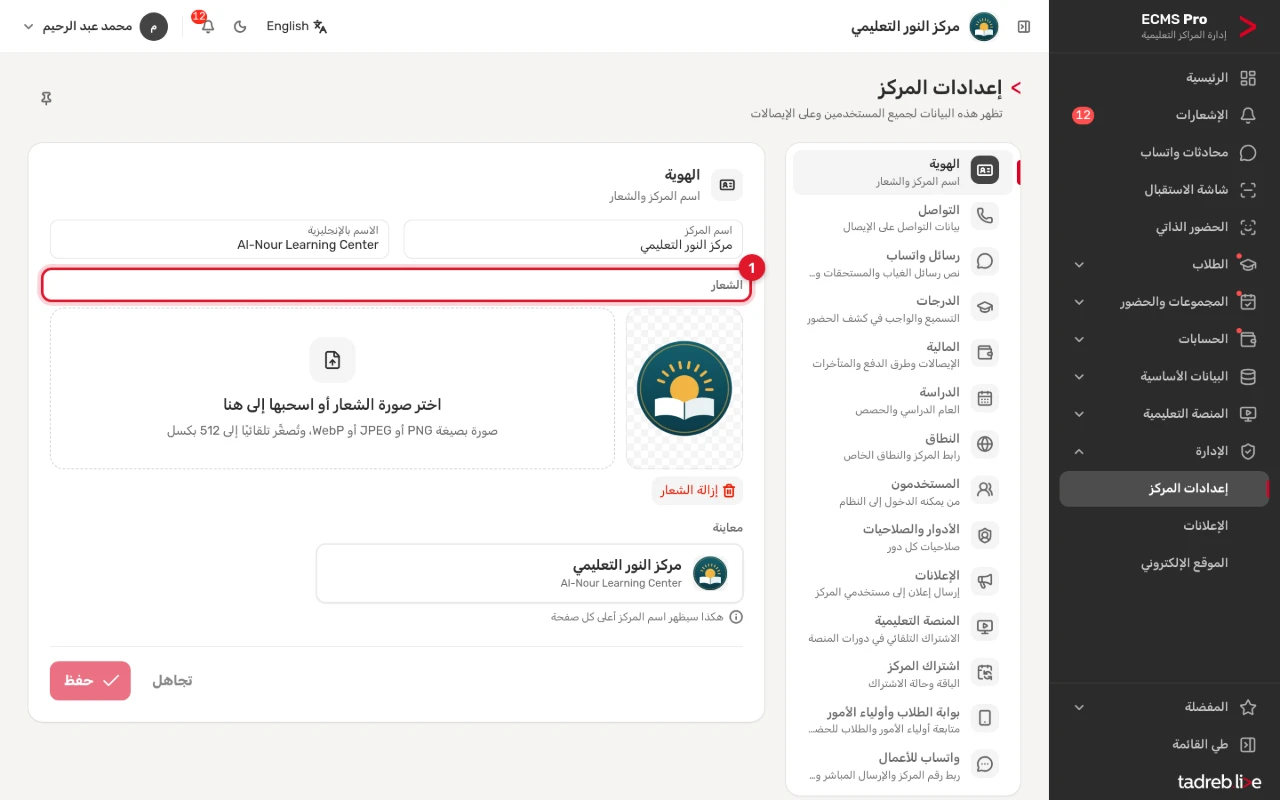Expand المفضلة favorites section
This screenshot has height=800, width=1280.
pyautogui.click(x=1164, y=707)
